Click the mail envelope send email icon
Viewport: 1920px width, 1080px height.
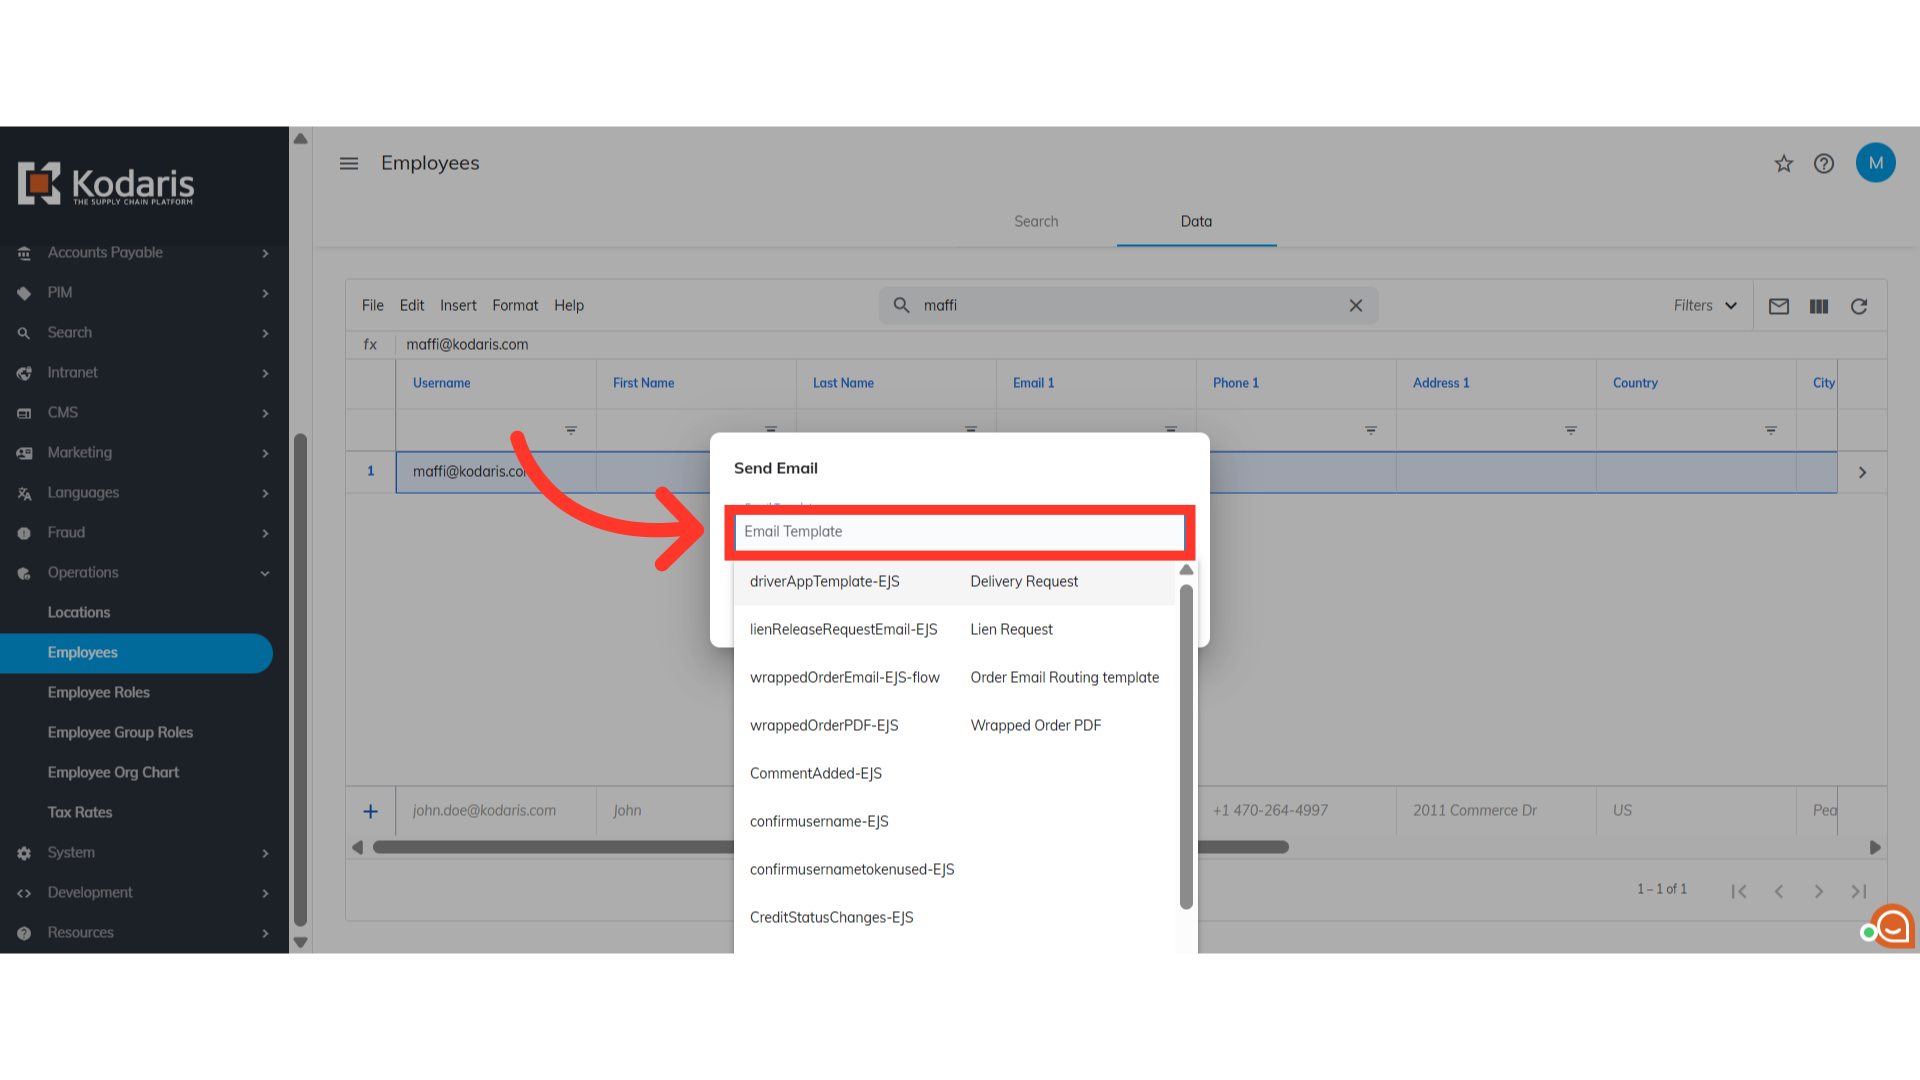click(1778, 306)
